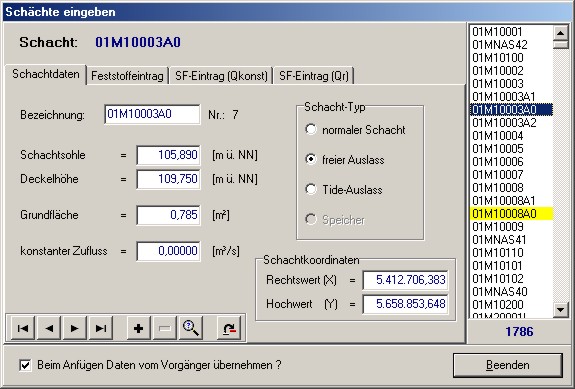Go to the next record
This screenshot has width=575, height=389.
coord(75,328)
